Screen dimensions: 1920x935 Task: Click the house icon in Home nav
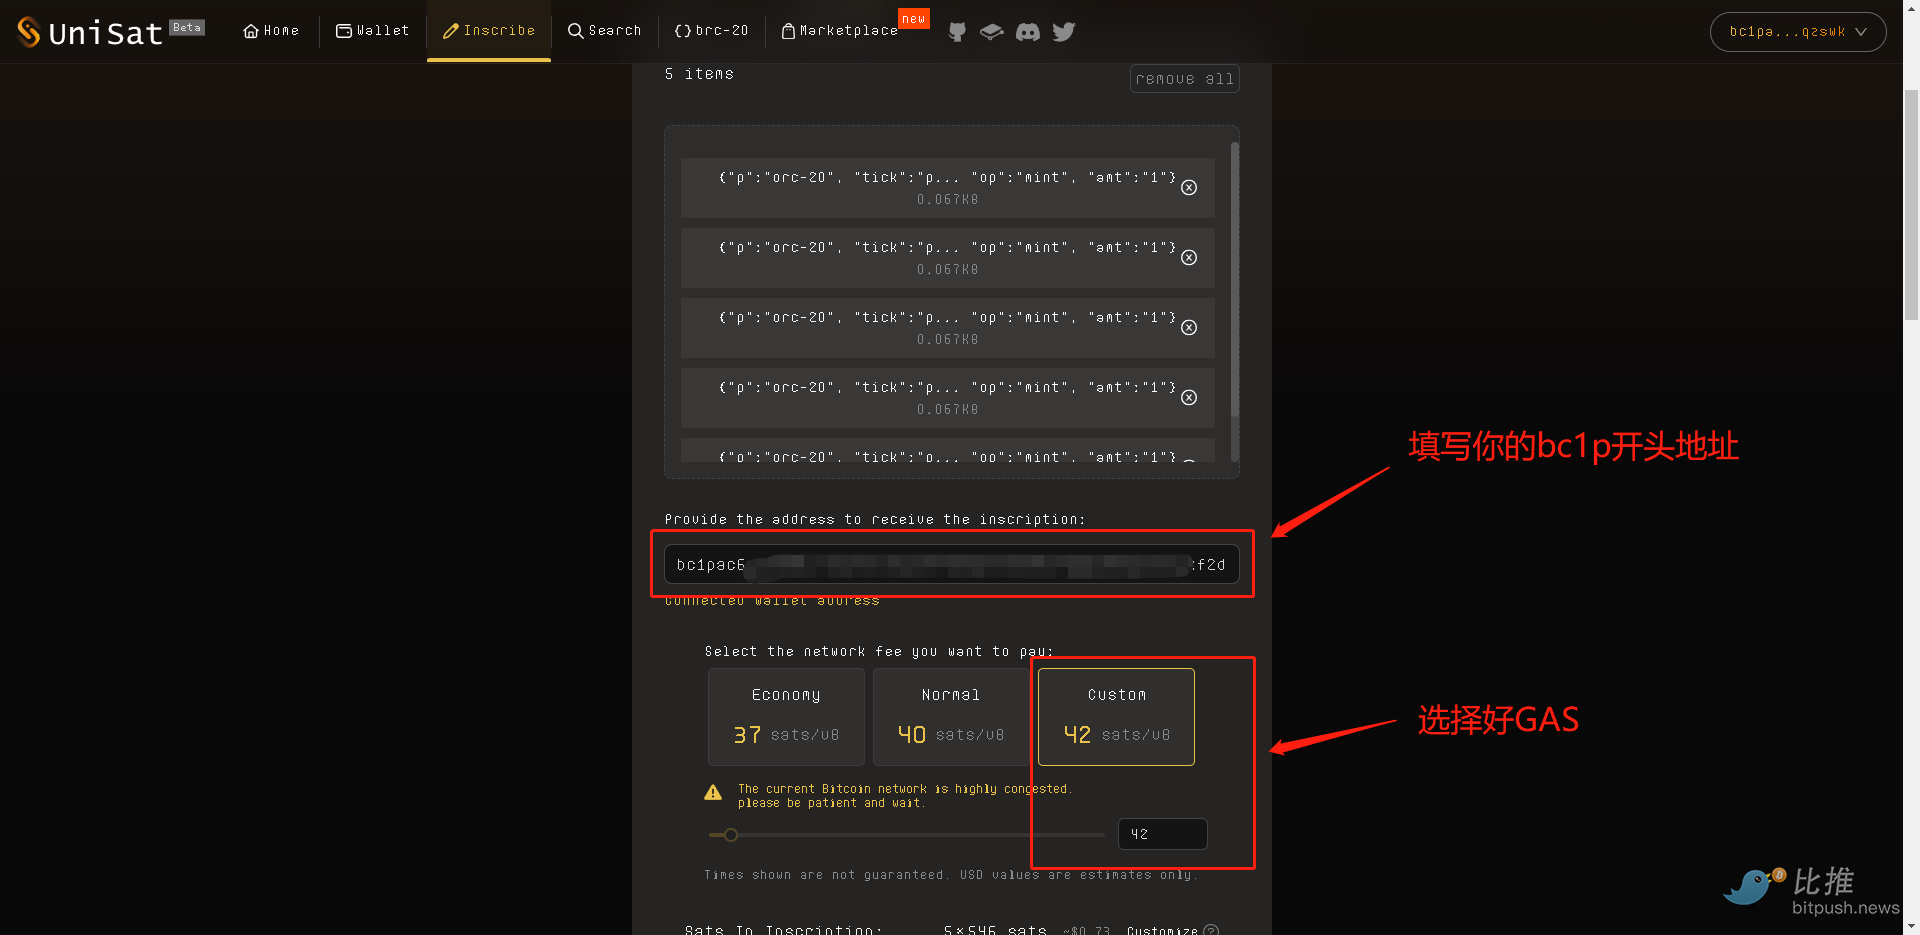tap(251, 31)
